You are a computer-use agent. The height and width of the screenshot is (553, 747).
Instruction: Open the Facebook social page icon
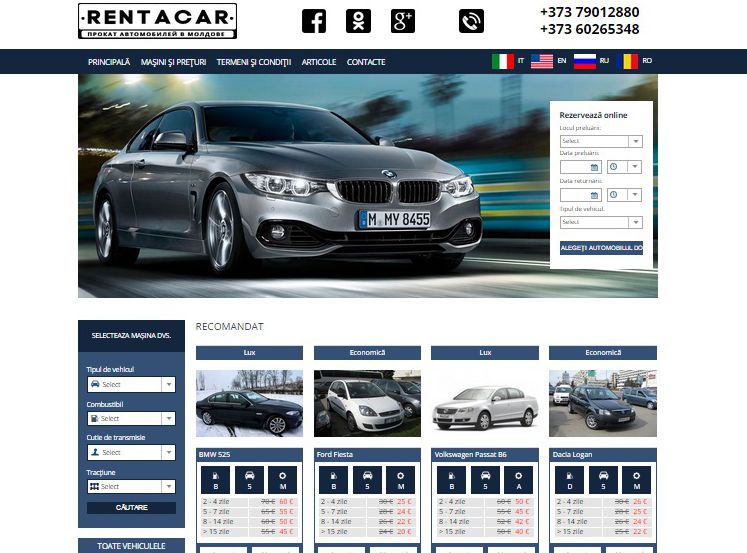tap(314, 21)
